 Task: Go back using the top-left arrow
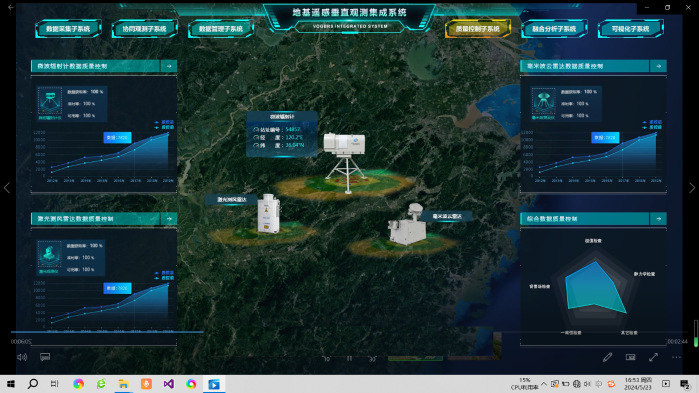pyautogui.click(x=11, y=7)
